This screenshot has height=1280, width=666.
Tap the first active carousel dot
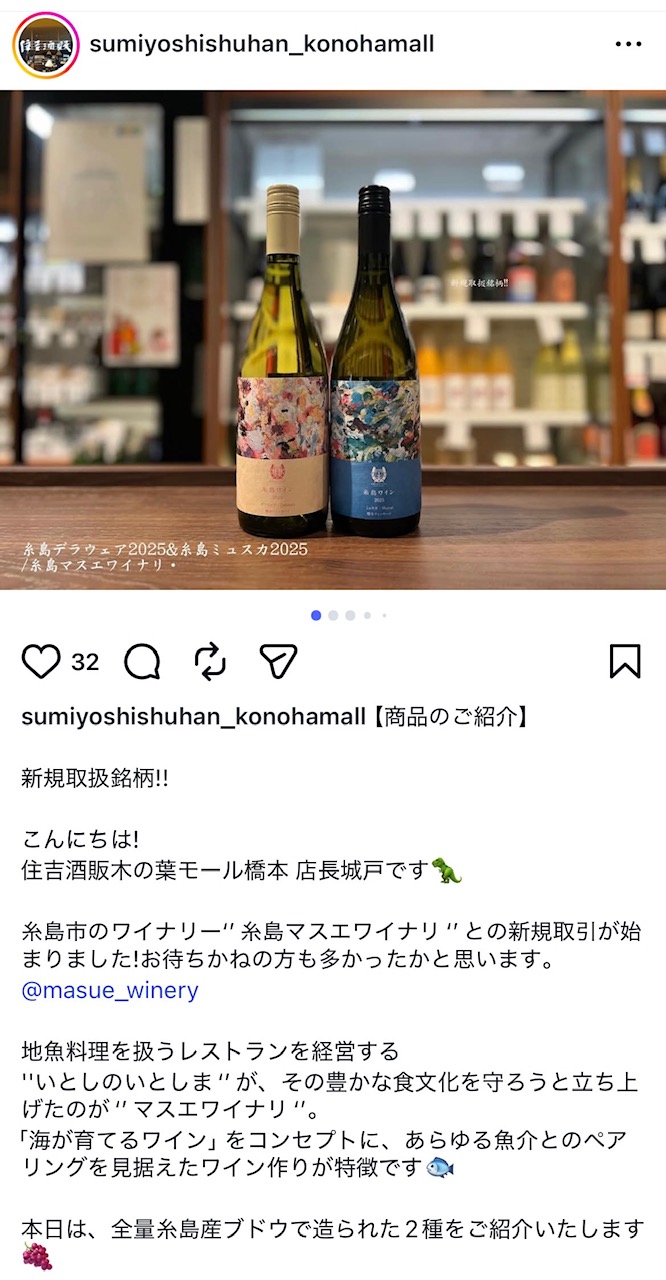pyautogui.click(x=316, y=615)
